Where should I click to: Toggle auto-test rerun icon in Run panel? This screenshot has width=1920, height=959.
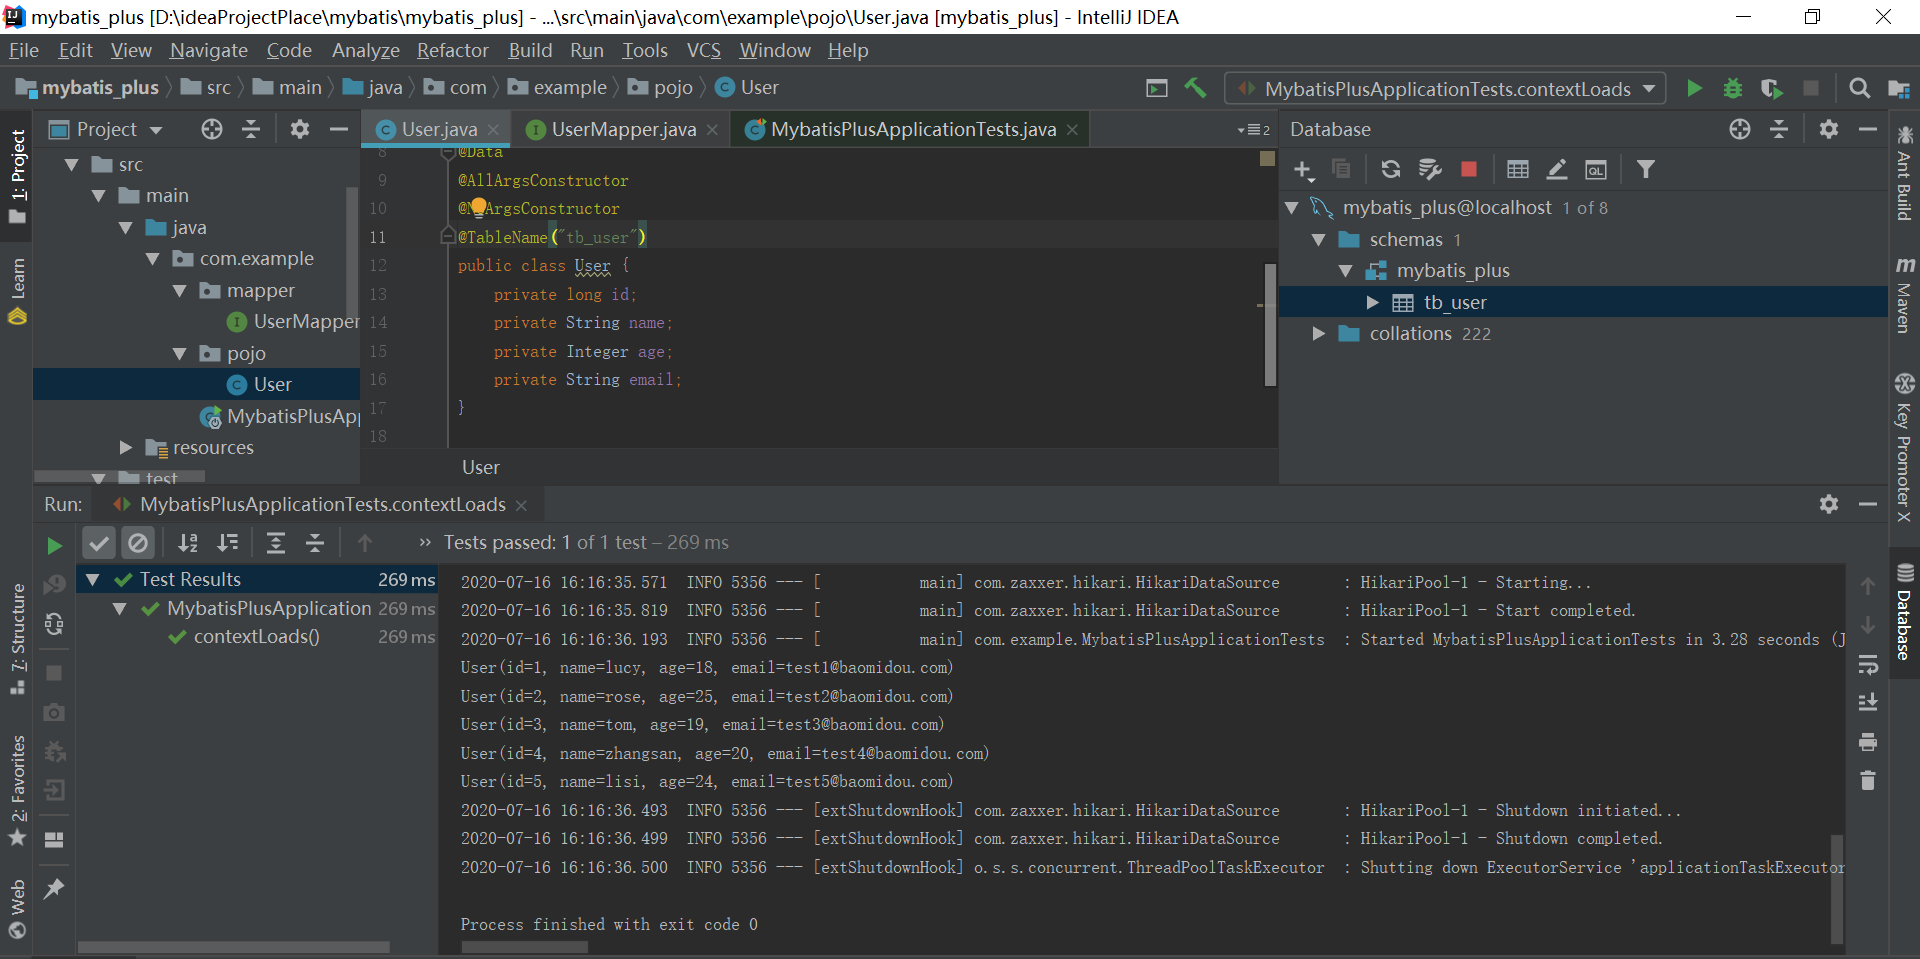[55, 625]
